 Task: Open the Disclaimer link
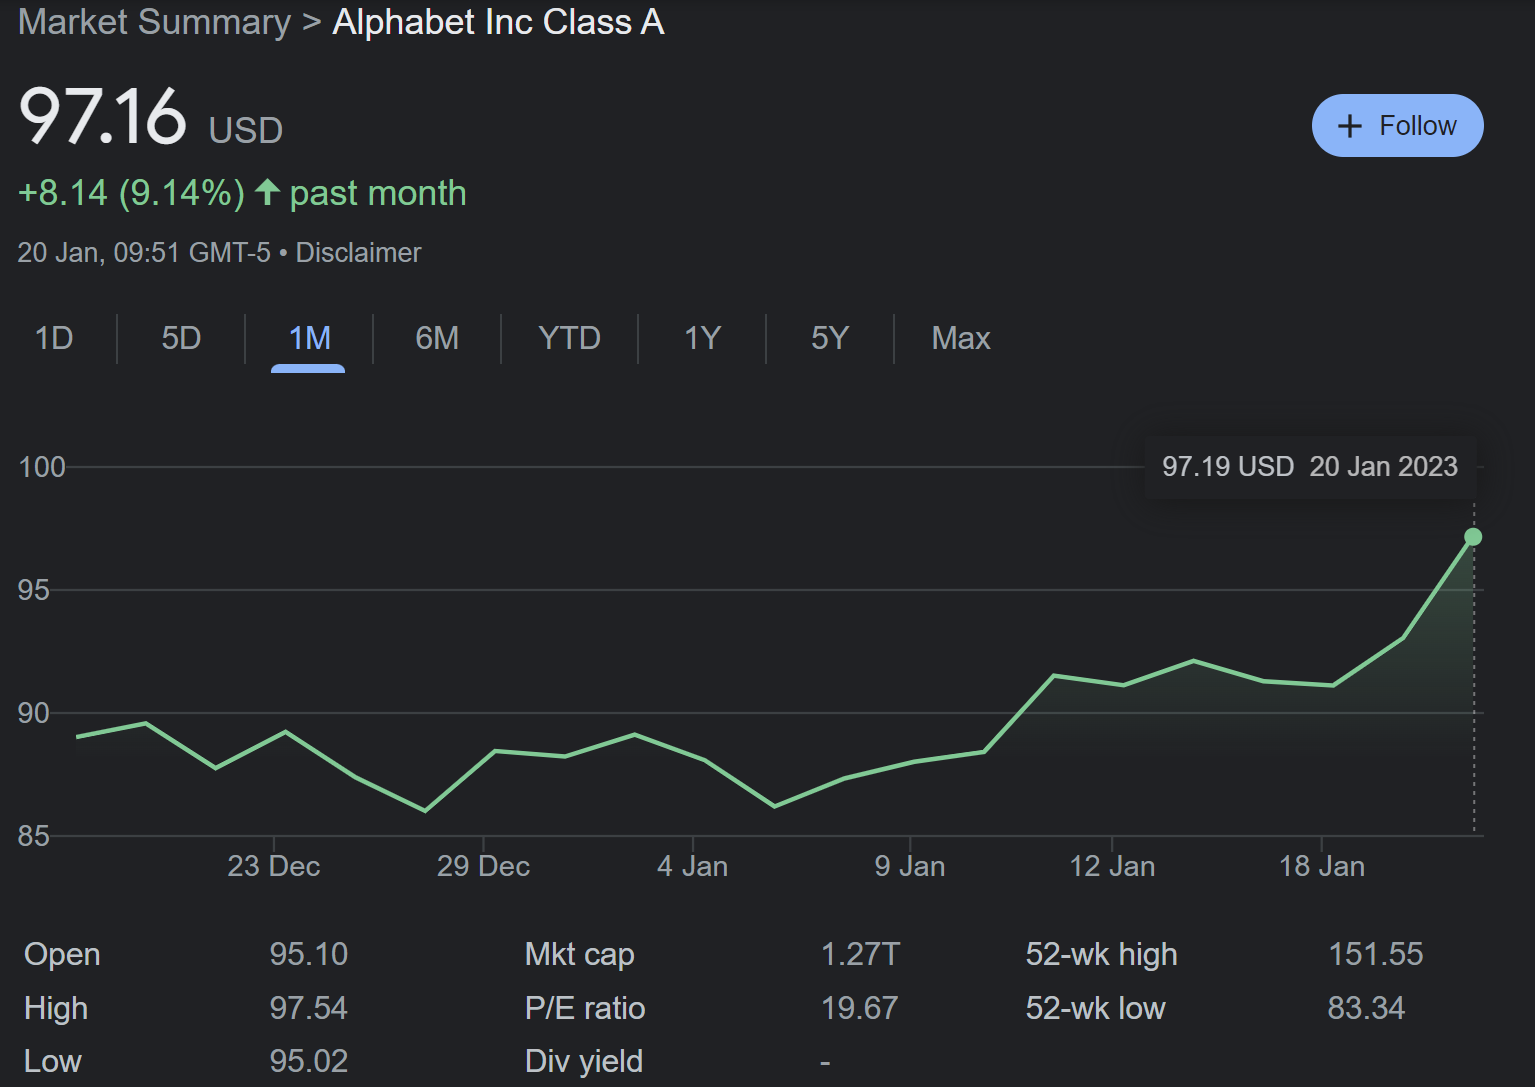358,253
